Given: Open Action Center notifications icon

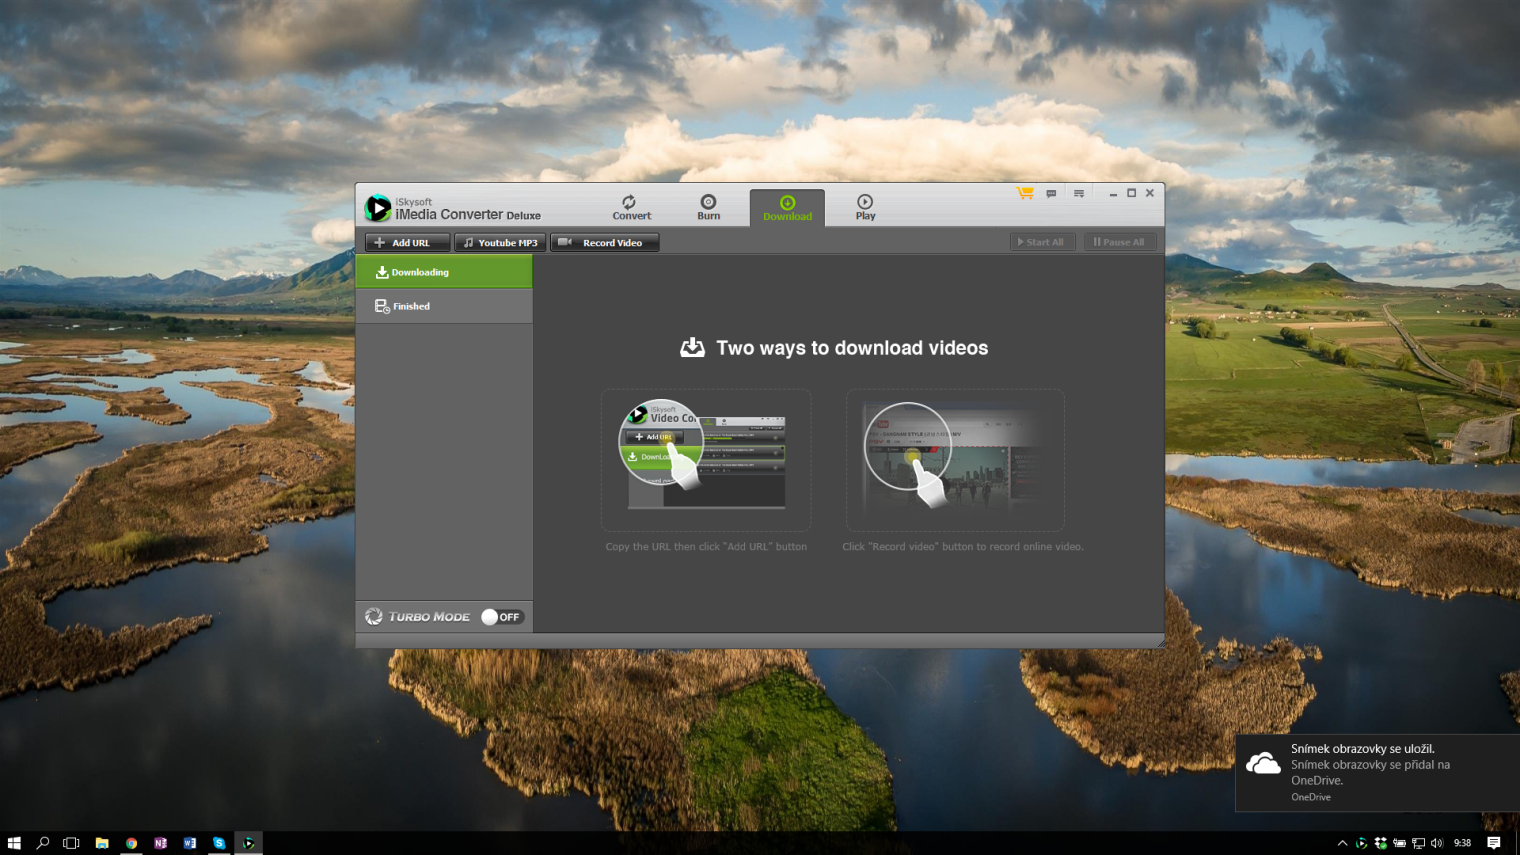Looking at the screenshot, I should coord(1494,843).
